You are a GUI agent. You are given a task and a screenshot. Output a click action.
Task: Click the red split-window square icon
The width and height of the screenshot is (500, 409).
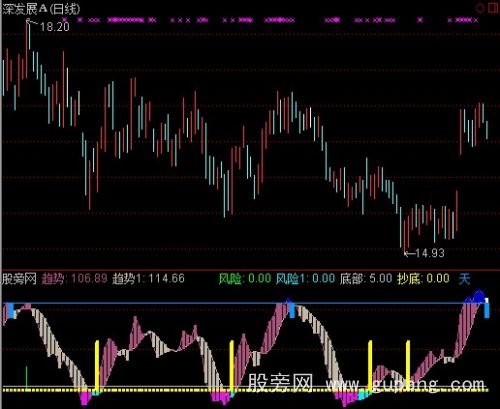click(493, 8)
